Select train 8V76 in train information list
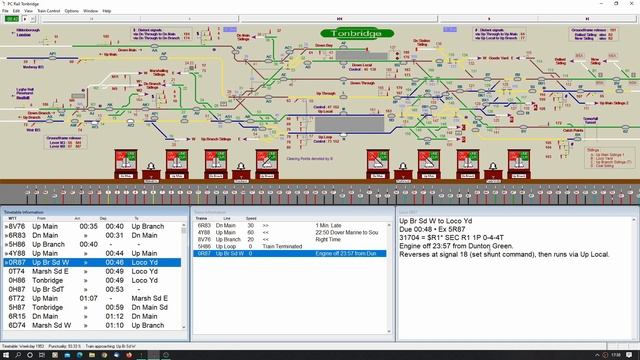The image size is (640, 360). tap(289, 239)
